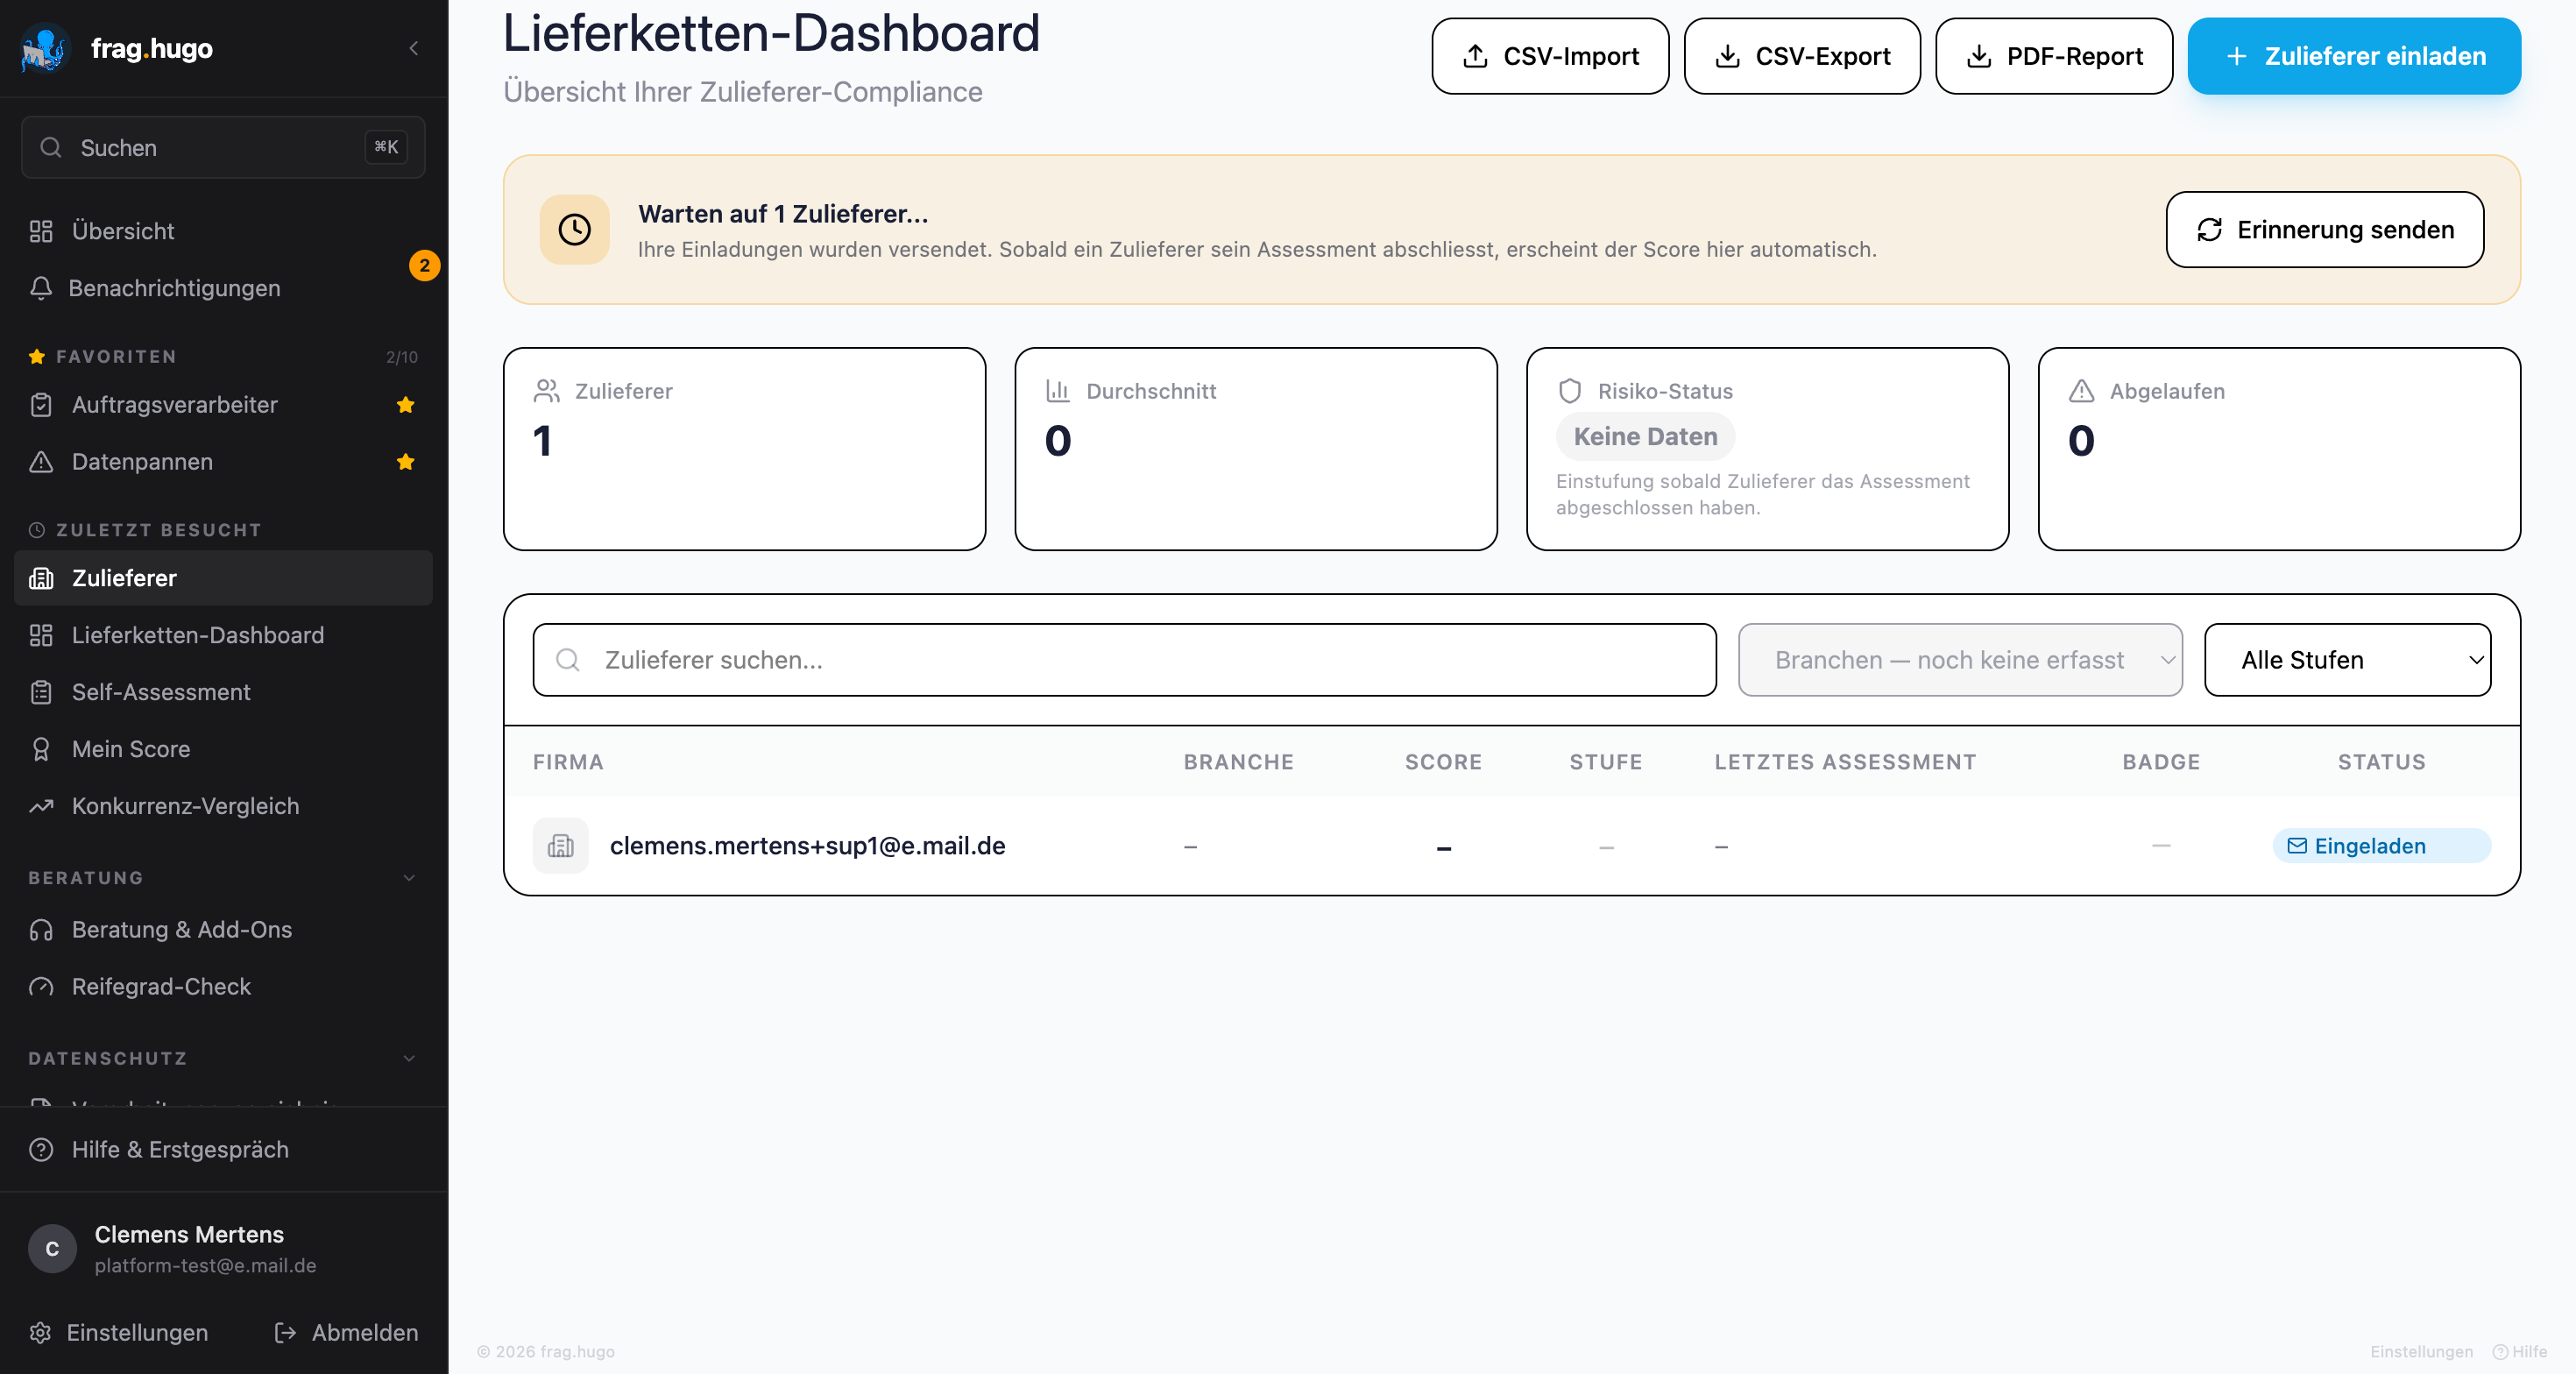Open the Branchen filter dropdown
Image resolution: width=2576 pixels, height=1374 pixels.
(x=1960, y=660)
